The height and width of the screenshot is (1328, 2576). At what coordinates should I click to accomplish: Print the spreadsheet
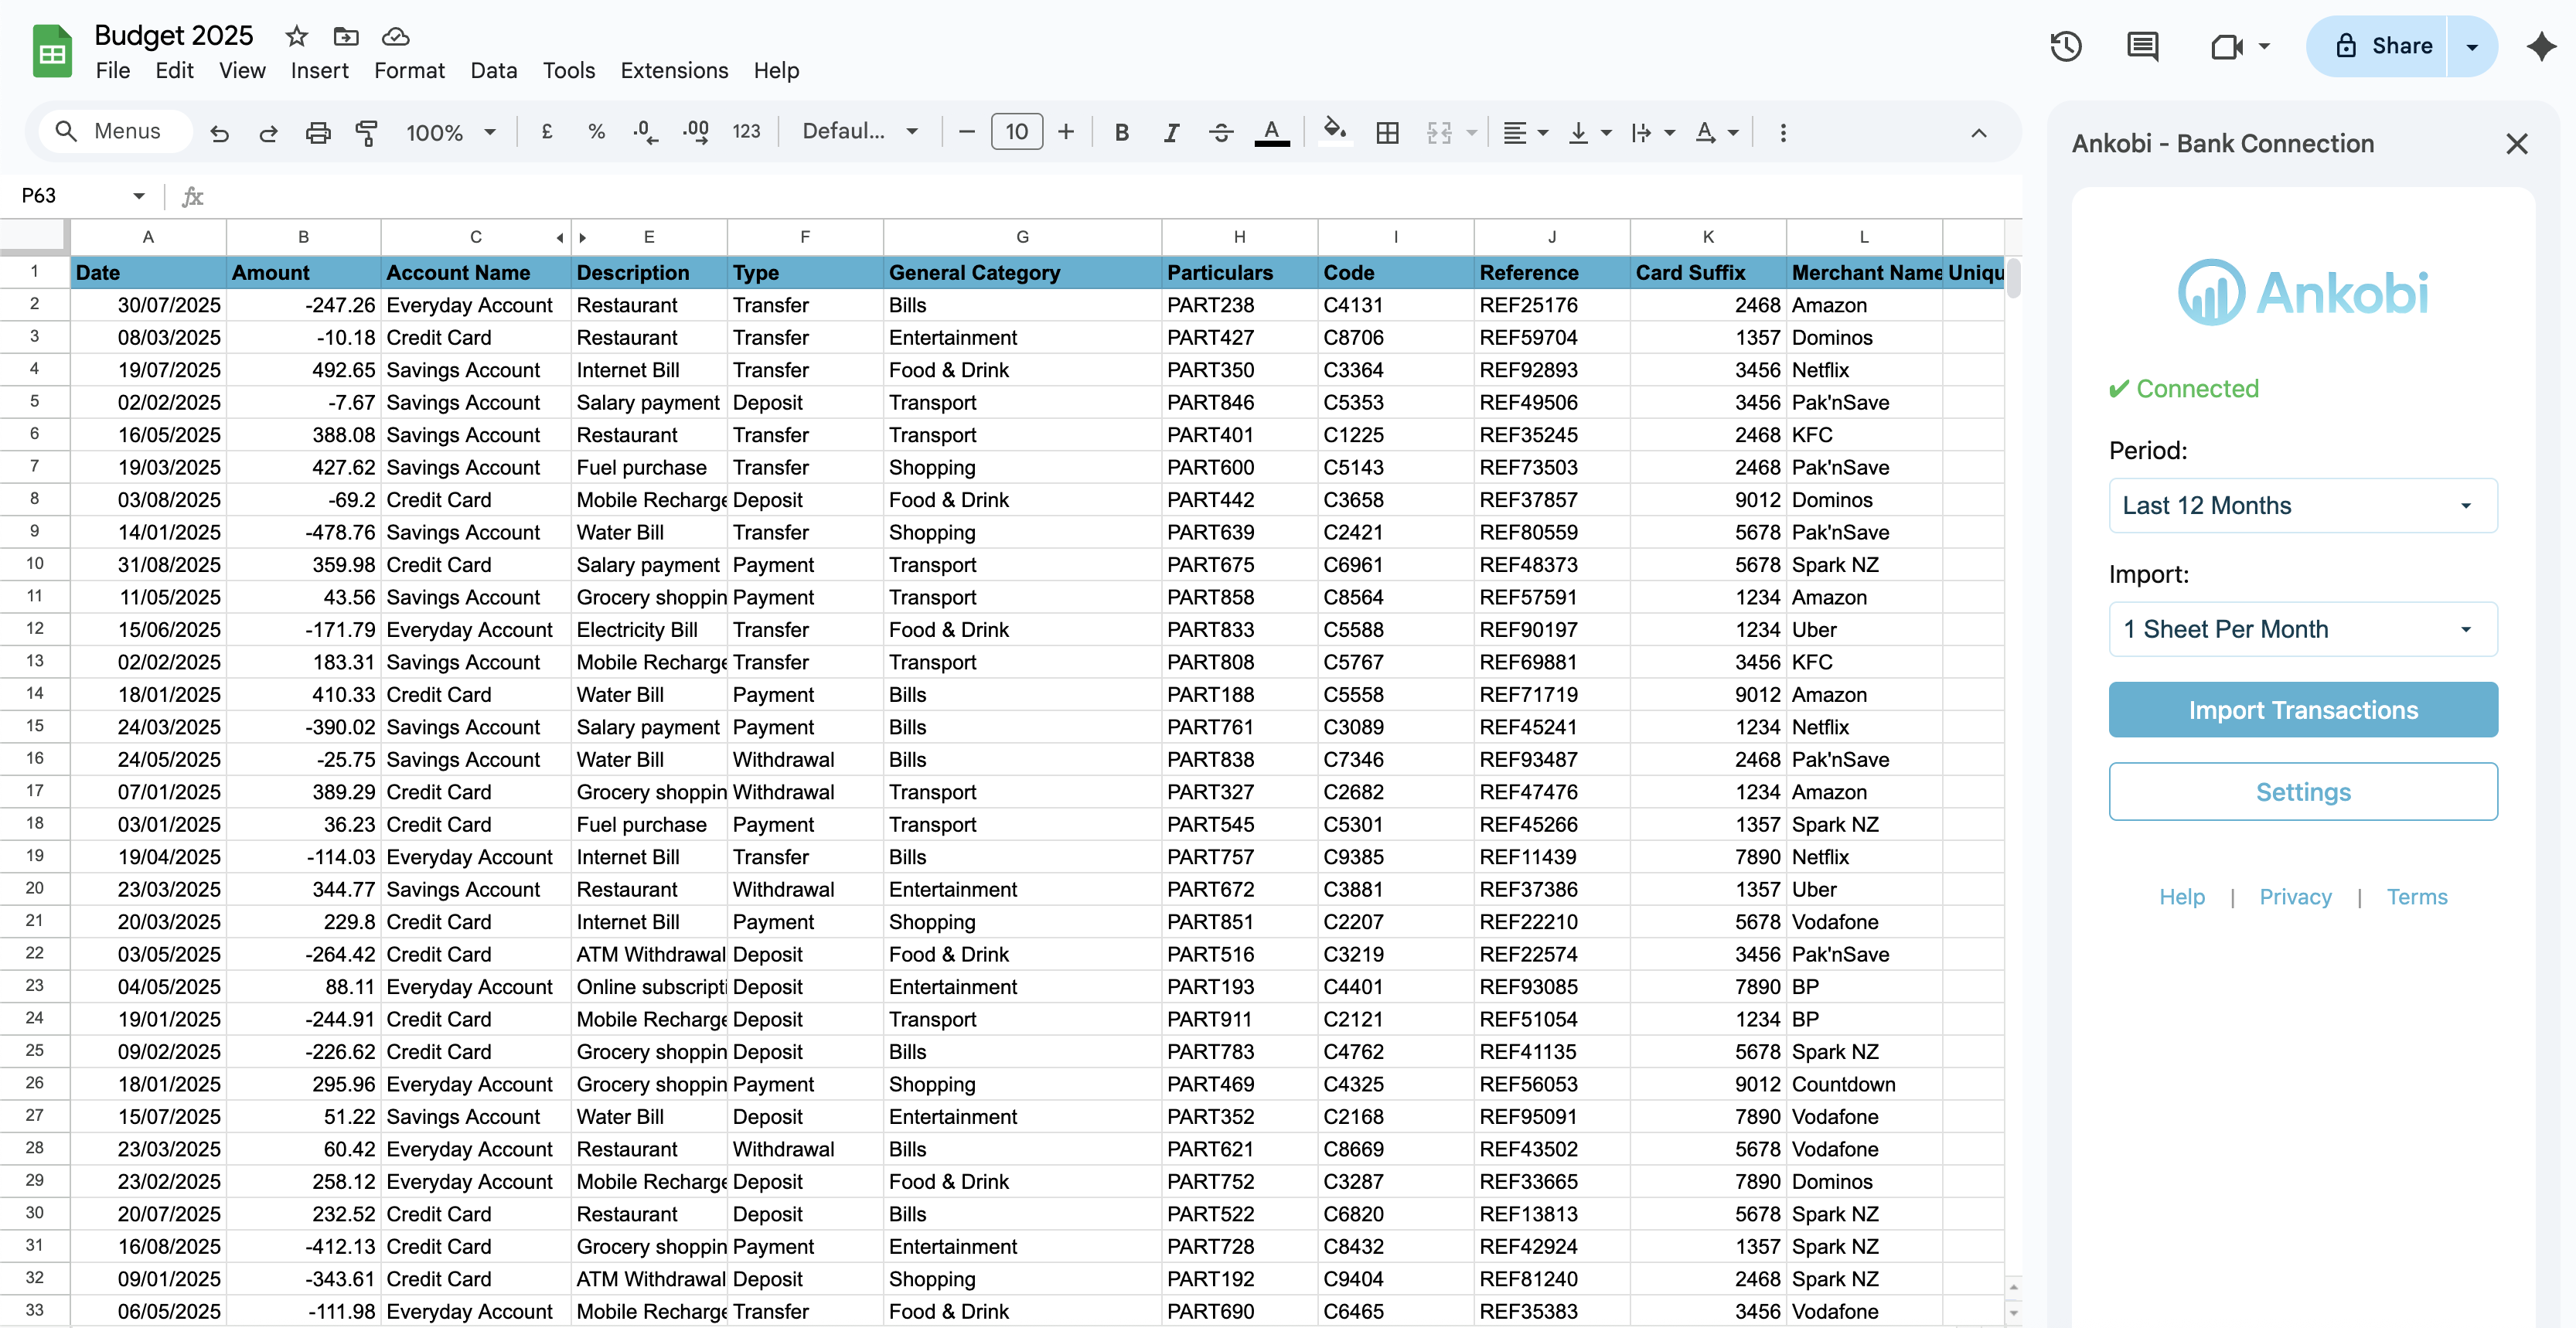318,132
